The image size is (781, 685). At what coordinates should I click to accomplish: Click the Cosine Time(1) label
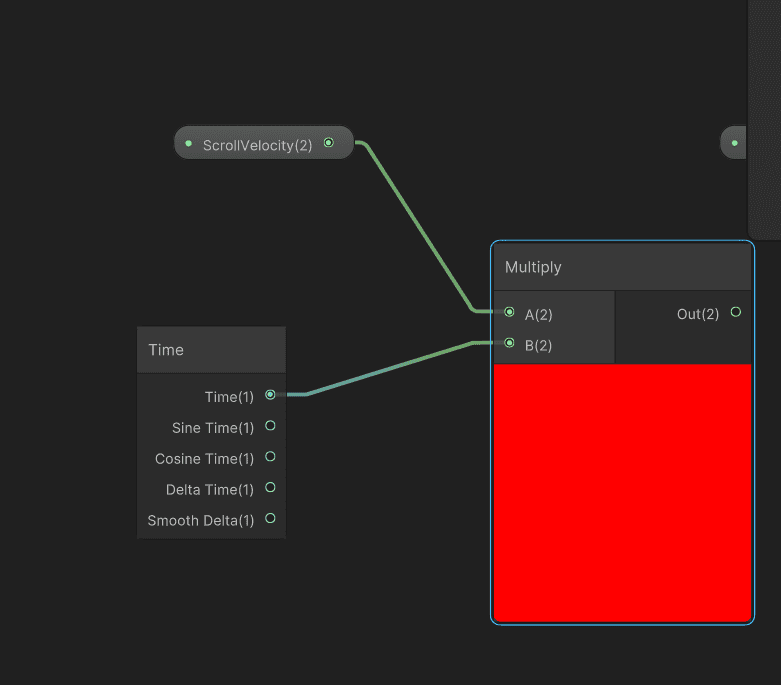[x=204, y=459]
